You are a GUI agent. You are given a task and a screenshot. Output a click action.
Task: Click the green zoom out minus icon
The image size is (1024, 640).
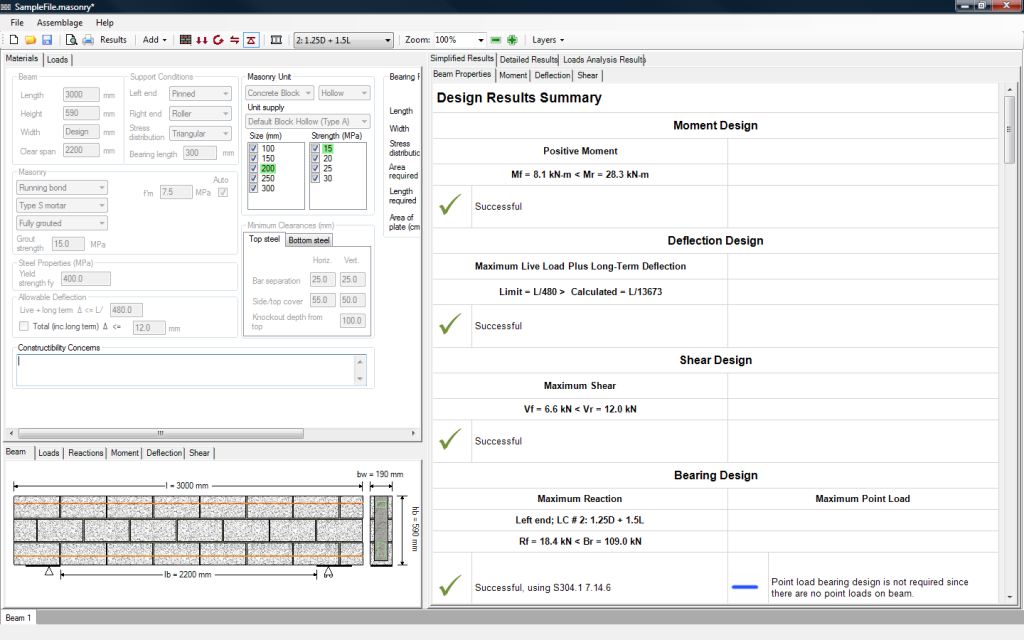click(496, 40)
